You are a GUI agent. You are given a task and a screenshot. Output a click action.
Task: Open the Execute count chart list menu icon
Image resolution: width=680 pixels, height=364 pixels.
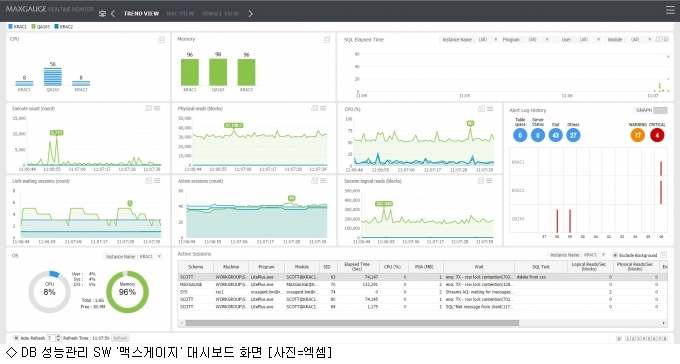[157, 108]
